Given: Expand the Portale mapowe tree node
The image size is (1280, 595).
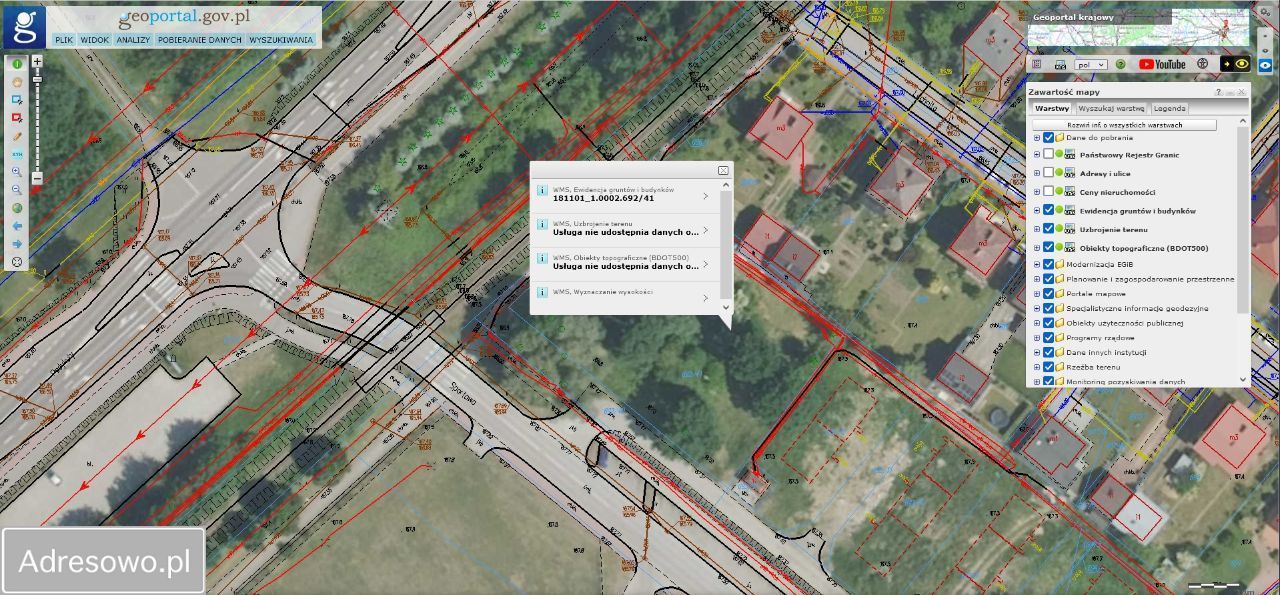Looking at the screenshot, I should pyautogui.click(x=1037, y=294).
